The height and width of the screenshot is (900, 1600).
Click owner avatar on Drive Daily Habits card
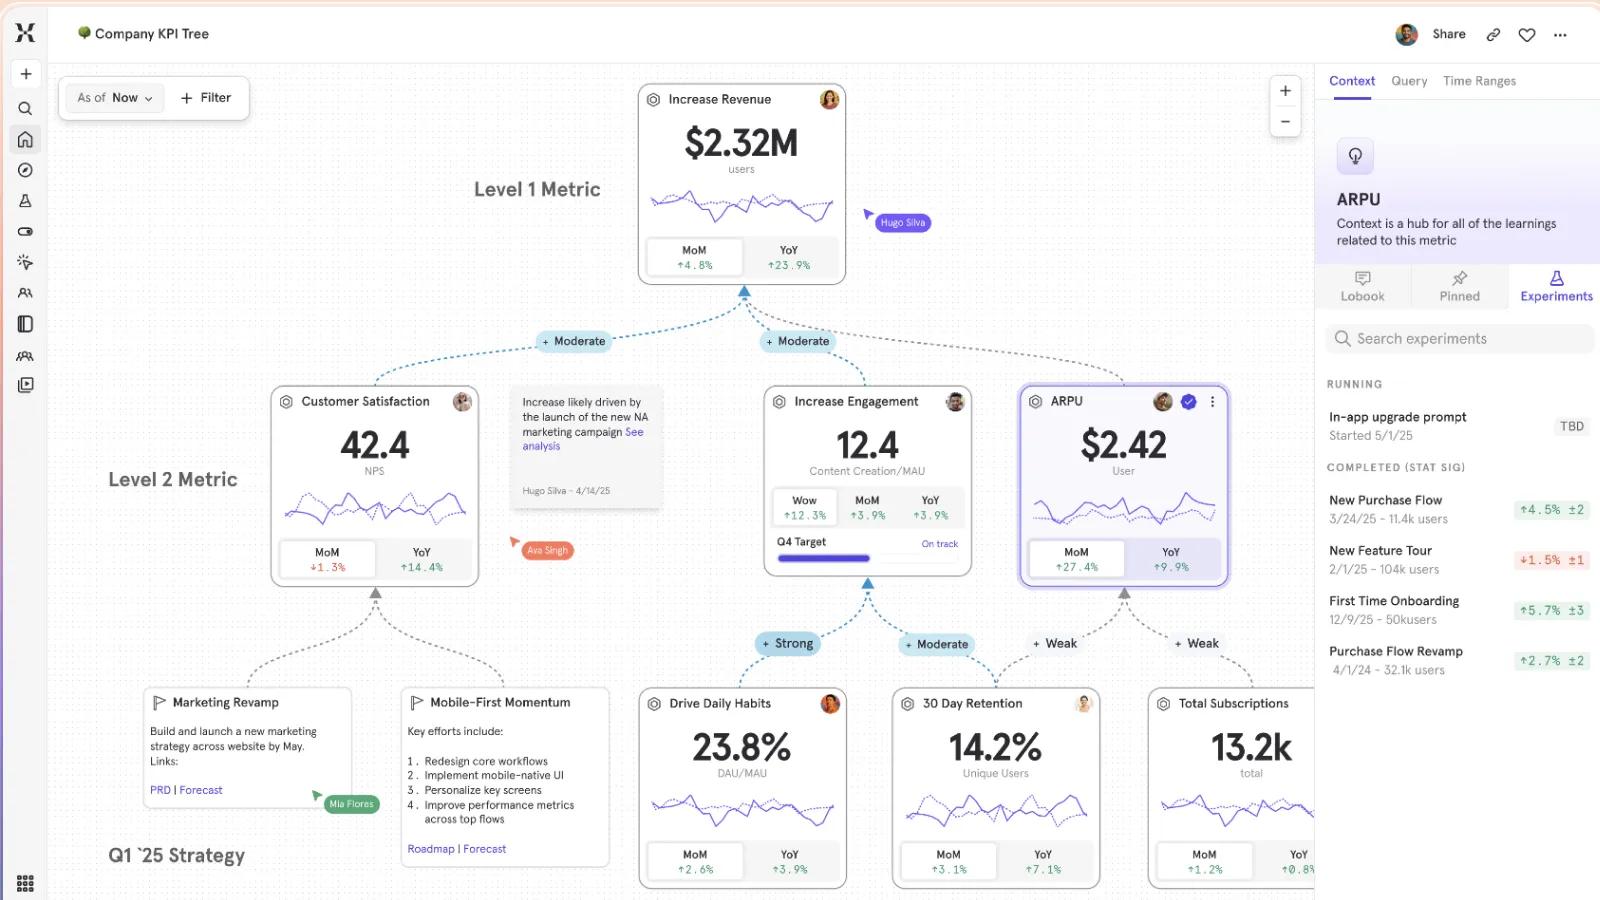[830, 703]
